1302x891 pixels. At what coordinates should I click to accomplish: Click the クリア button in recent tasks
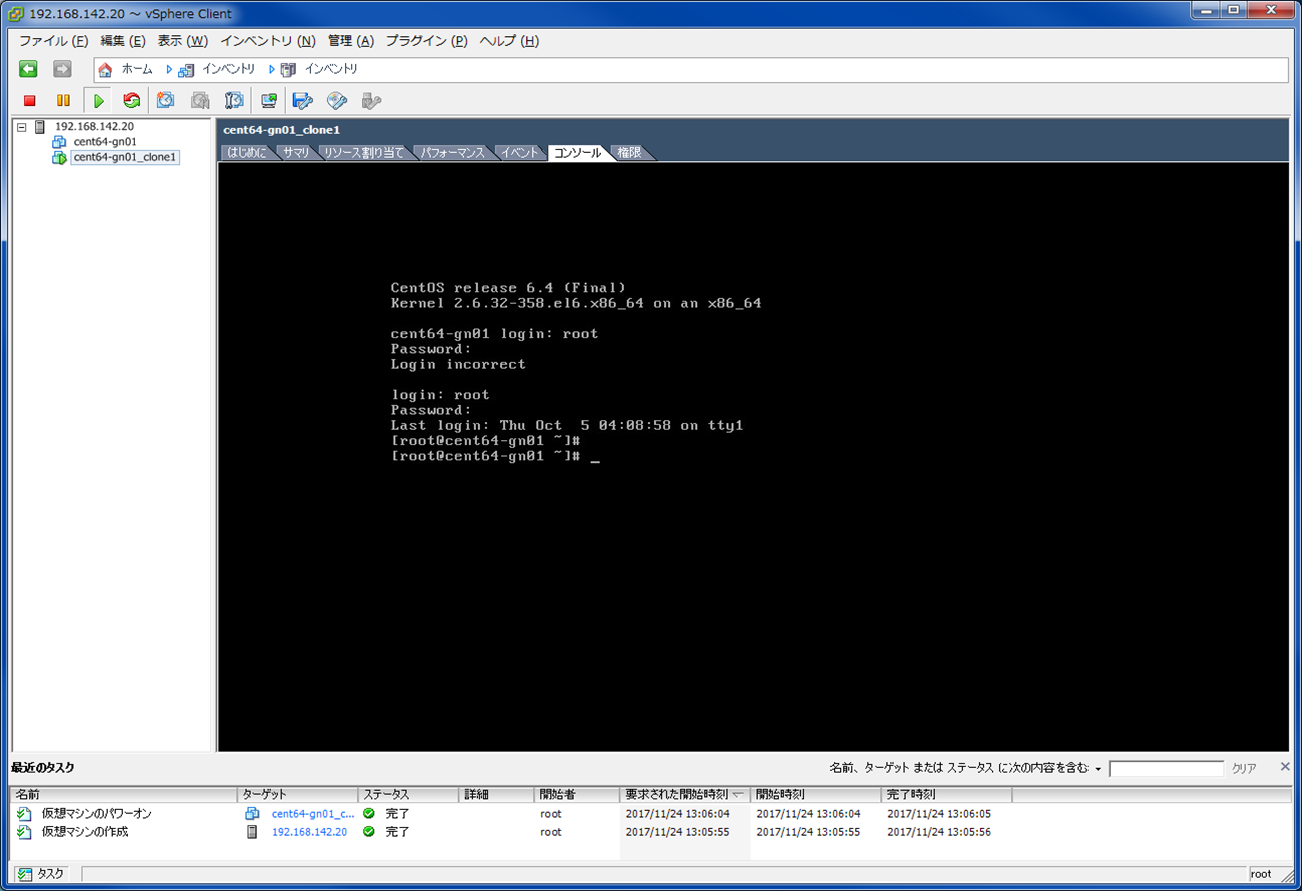pyautogui.click(x=1244, y=768)
